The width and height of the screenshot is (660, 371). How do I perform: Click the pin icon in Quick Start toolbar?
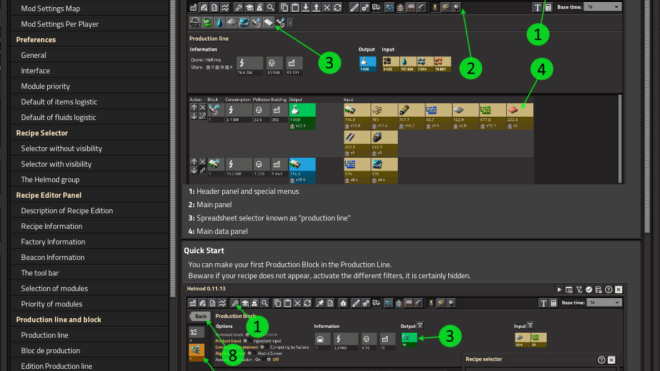(x=320, y=303)
